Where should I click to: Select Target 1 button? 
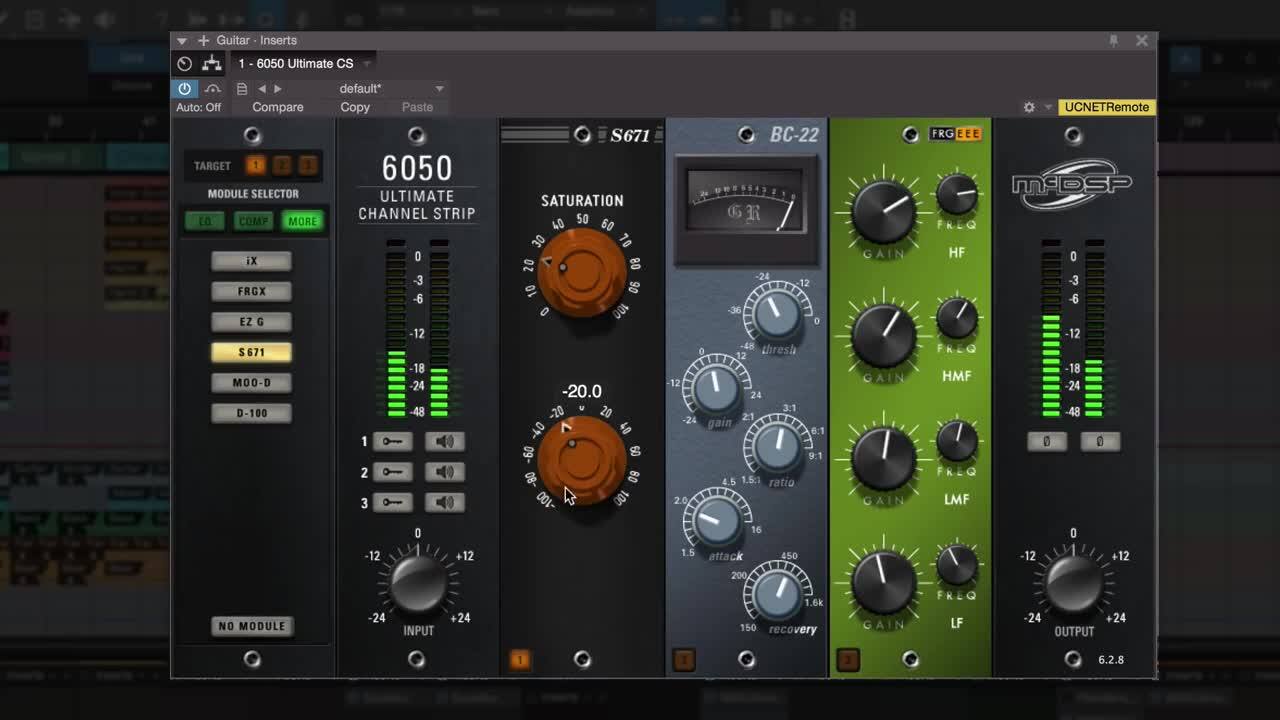256,166
